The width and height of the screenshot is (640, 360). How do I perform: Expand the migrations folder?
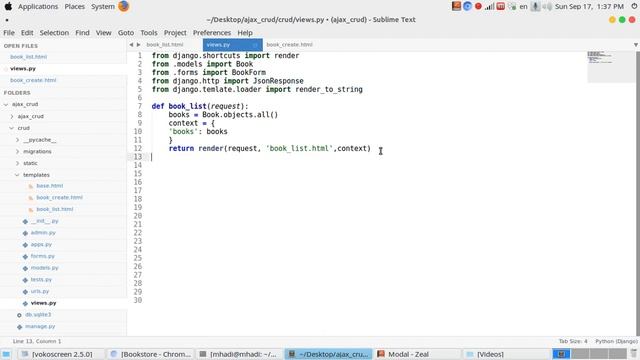18,151
